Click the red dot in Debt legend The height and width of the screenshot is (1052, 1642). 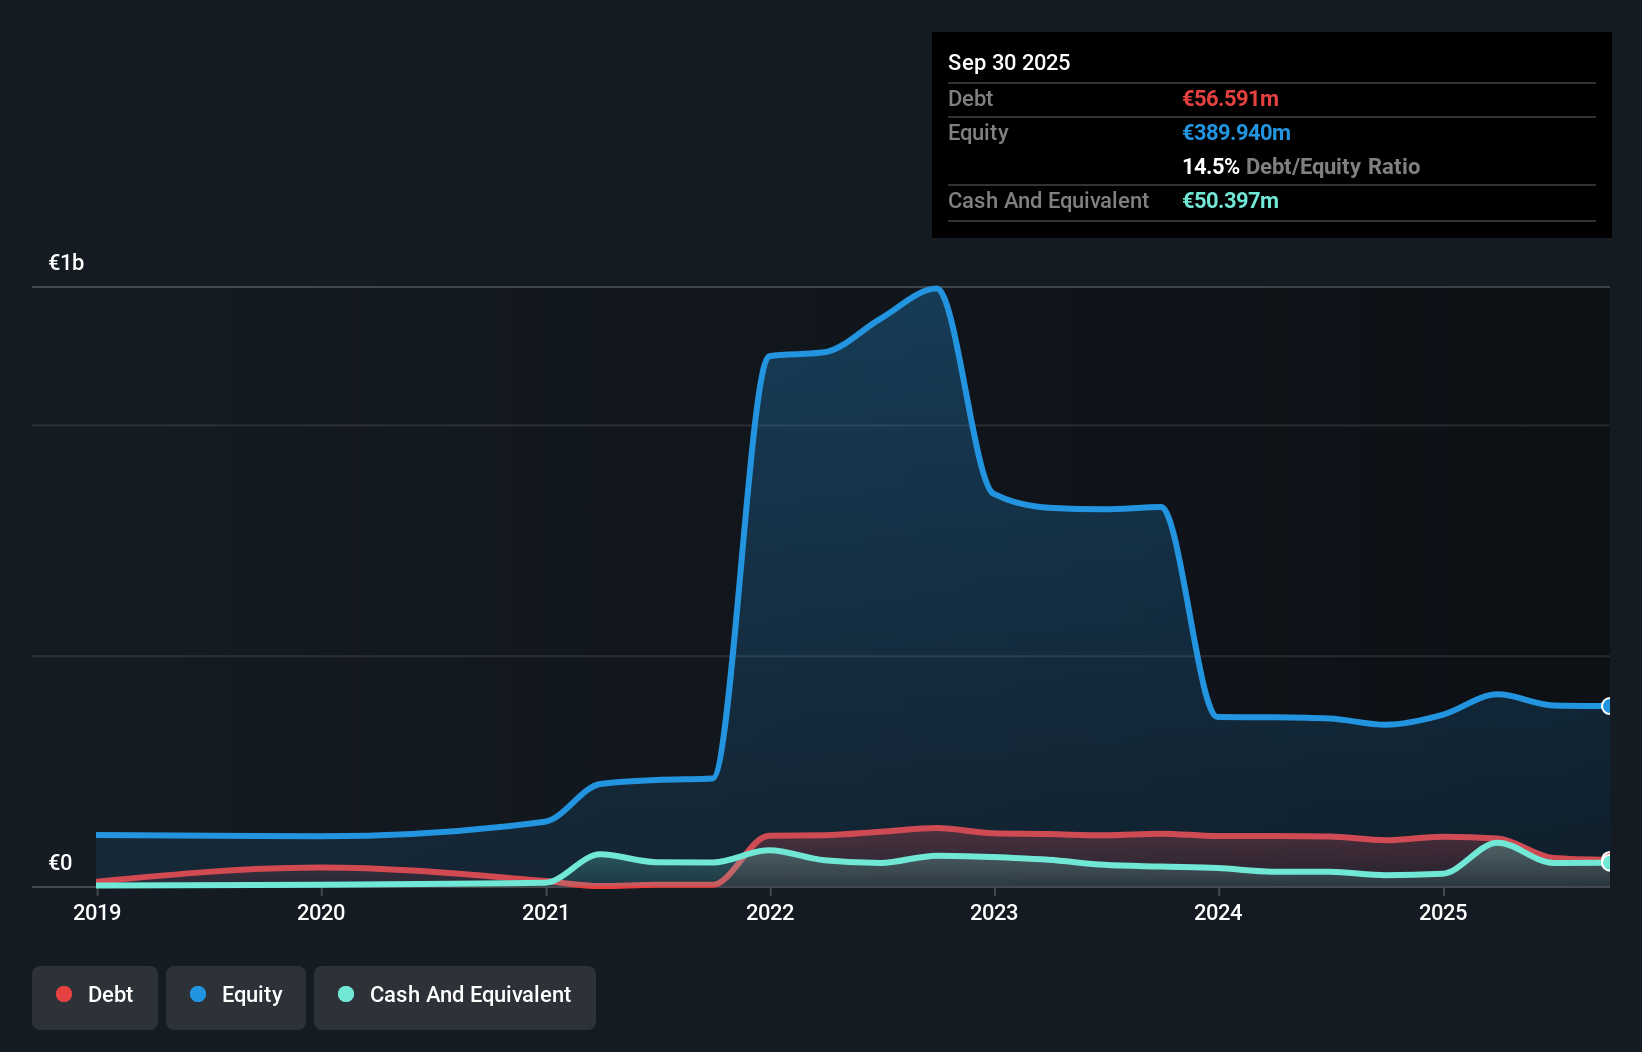64,994
